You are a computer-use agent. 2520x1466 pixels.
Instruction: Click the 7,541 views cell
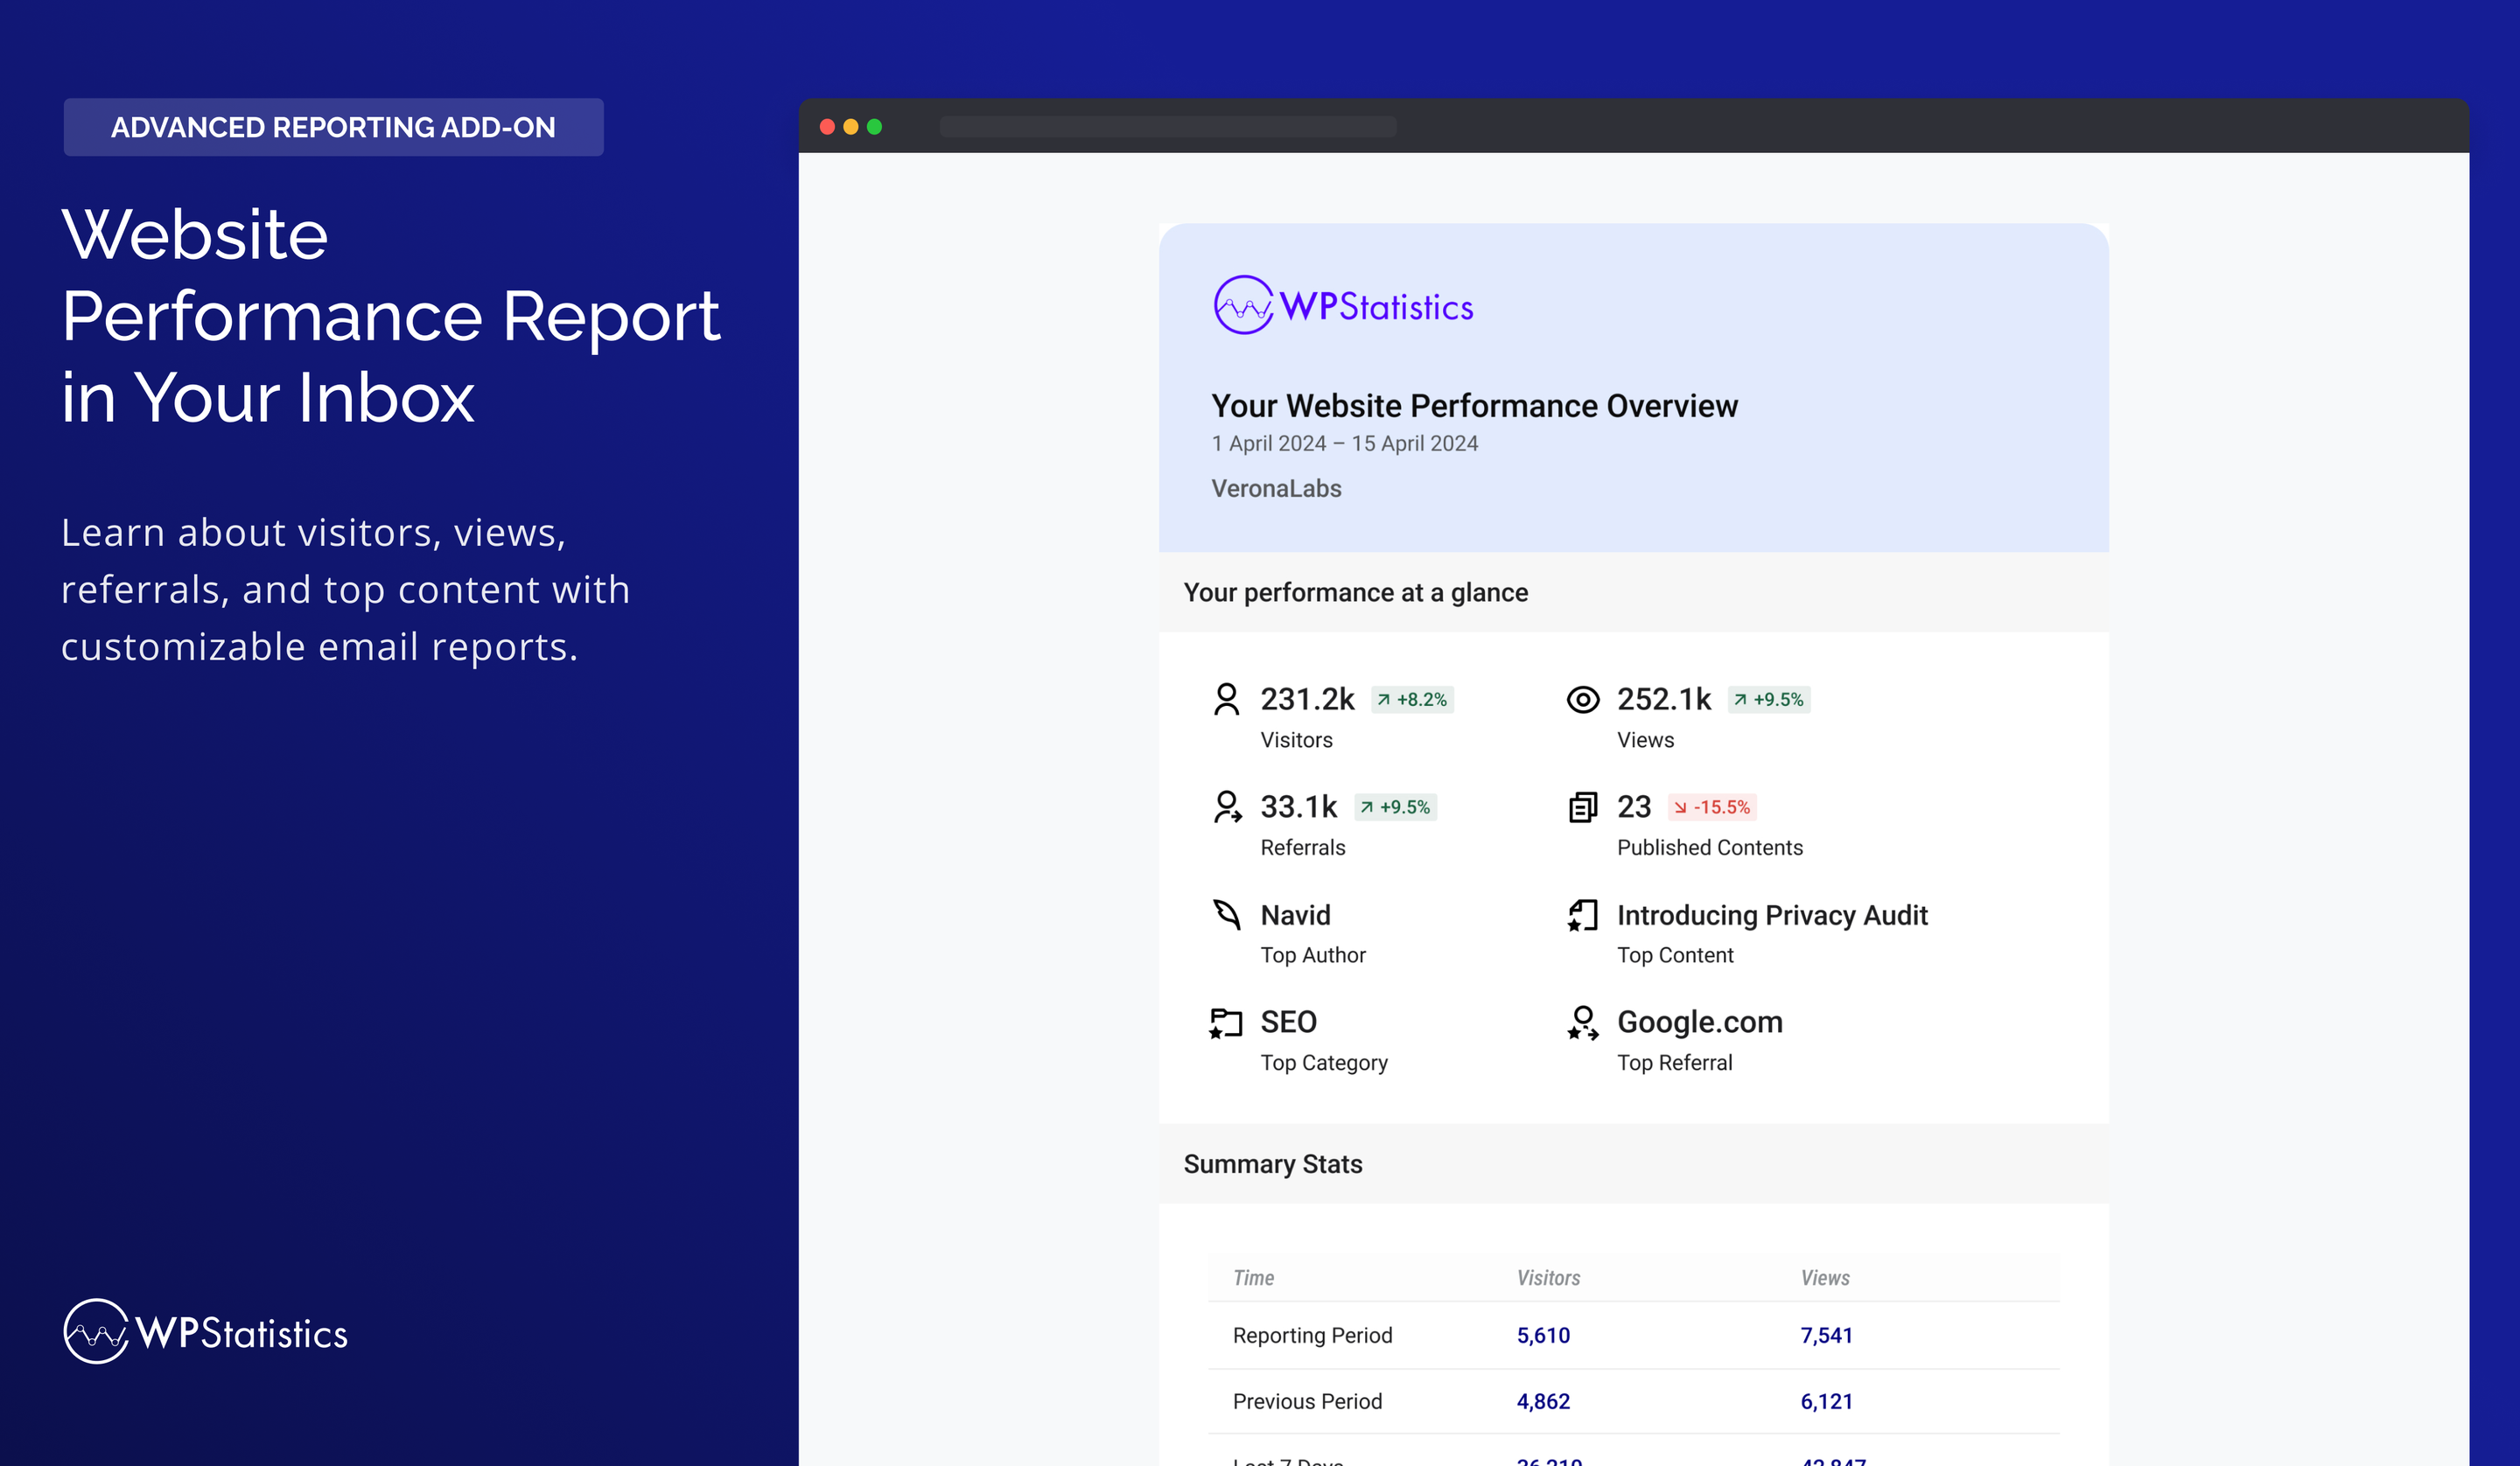(1826, 1335)
